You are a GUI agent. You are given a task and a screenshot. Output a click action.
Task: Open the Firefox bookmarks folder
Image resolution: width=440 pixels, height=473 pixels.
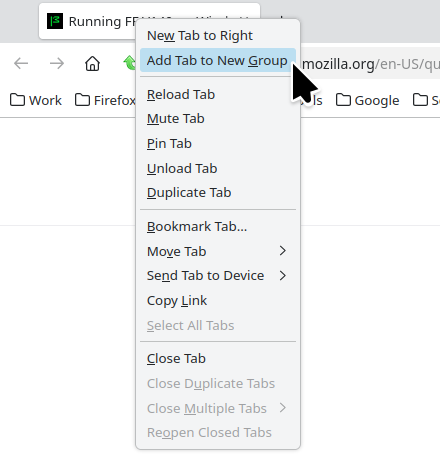(105, 100)
